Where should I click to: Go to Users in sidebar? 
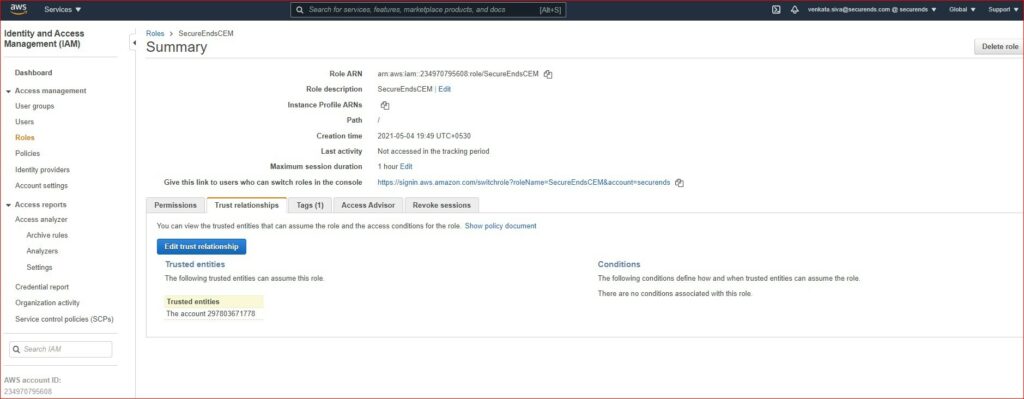coord(24,121)
